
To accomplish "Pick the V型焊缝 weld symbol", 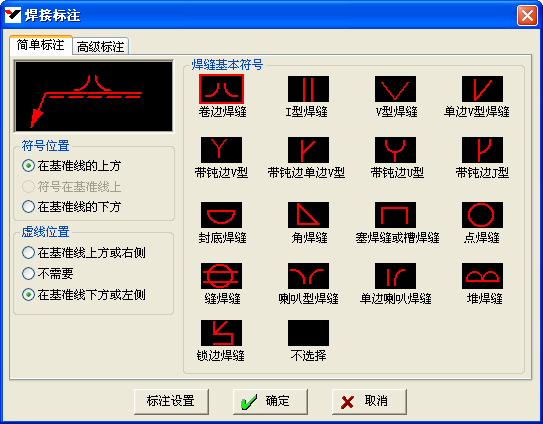I will 395,89.
